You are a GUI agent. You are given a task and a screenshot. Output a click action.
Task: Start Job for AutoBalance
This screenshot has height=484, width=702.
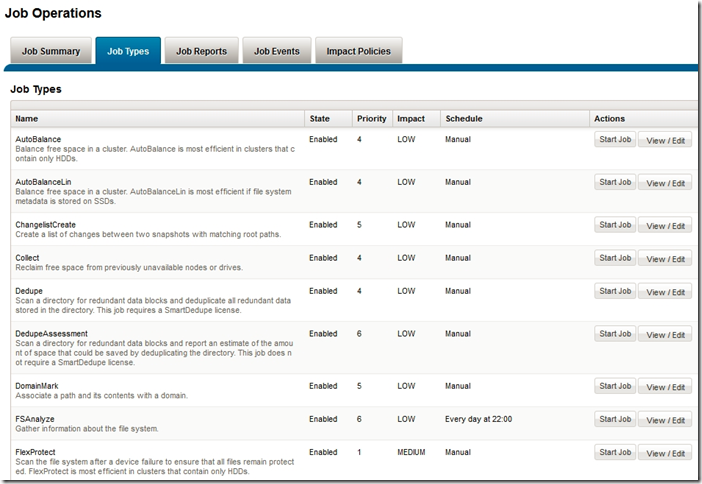[x=615, y=139]
